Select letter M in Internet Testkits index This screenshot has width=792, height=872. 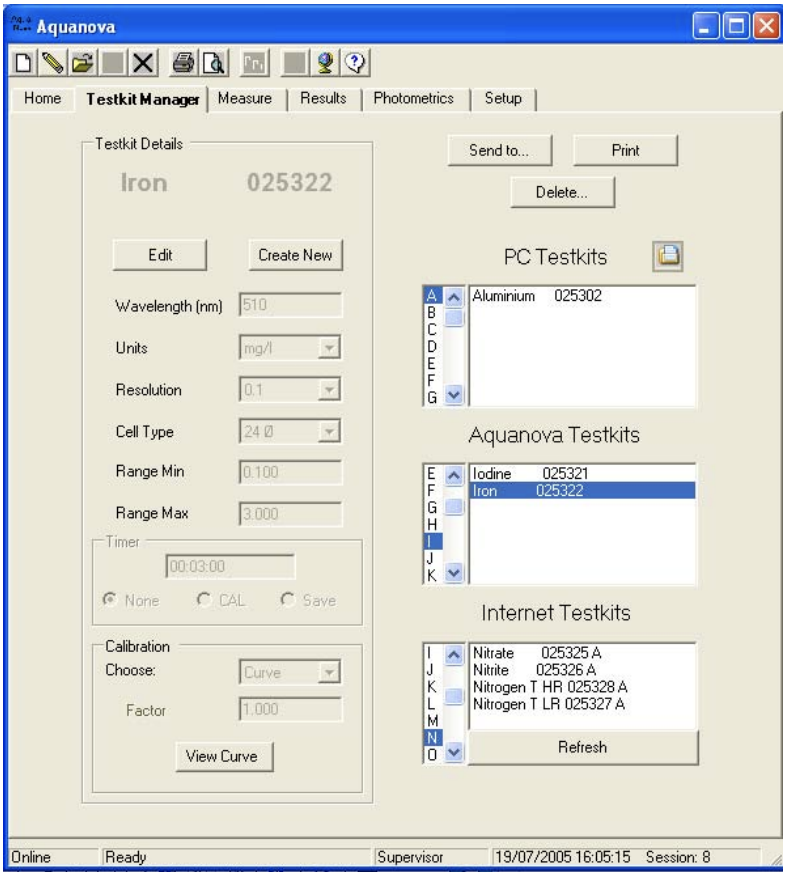pos(432,721)
